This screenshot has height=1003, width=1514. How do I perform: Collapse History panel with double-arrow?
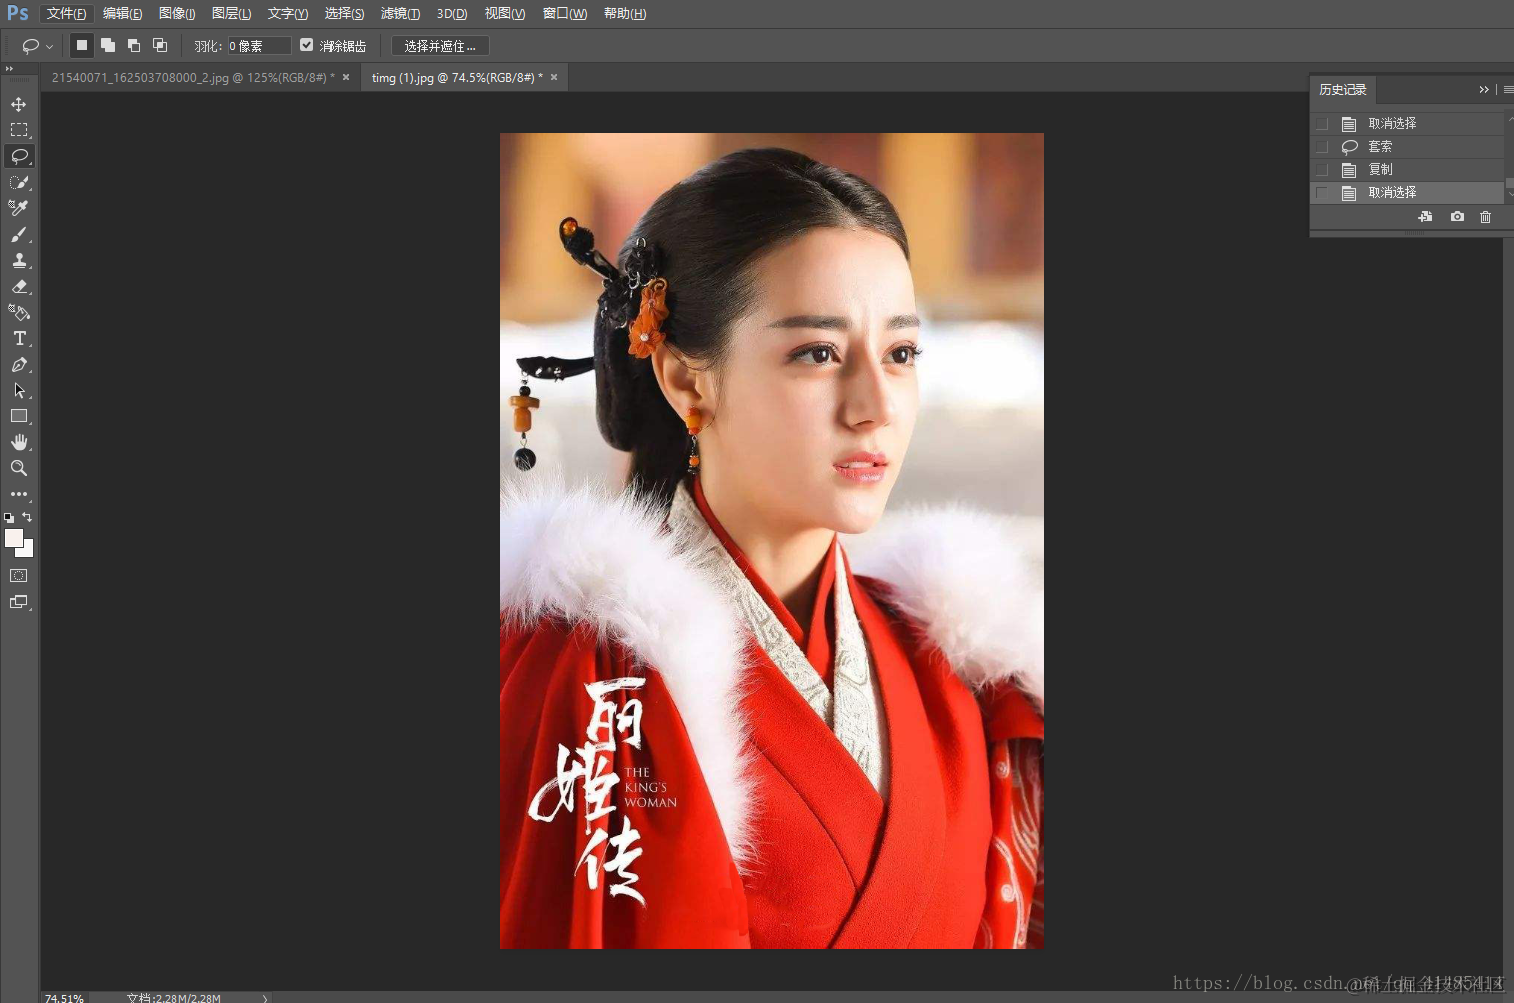pos(1484,90)
